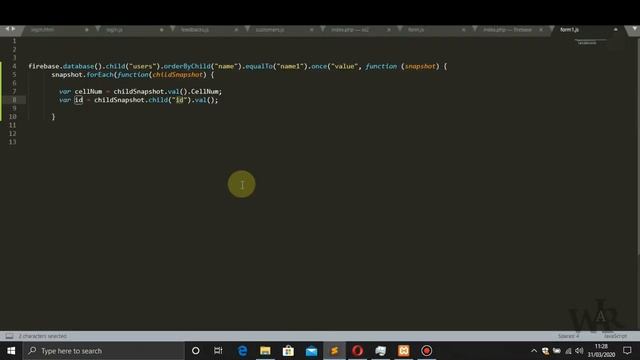Click line number 8 in the gutter
The height and width of the screenshot is (360, 640).
[14, 100]
